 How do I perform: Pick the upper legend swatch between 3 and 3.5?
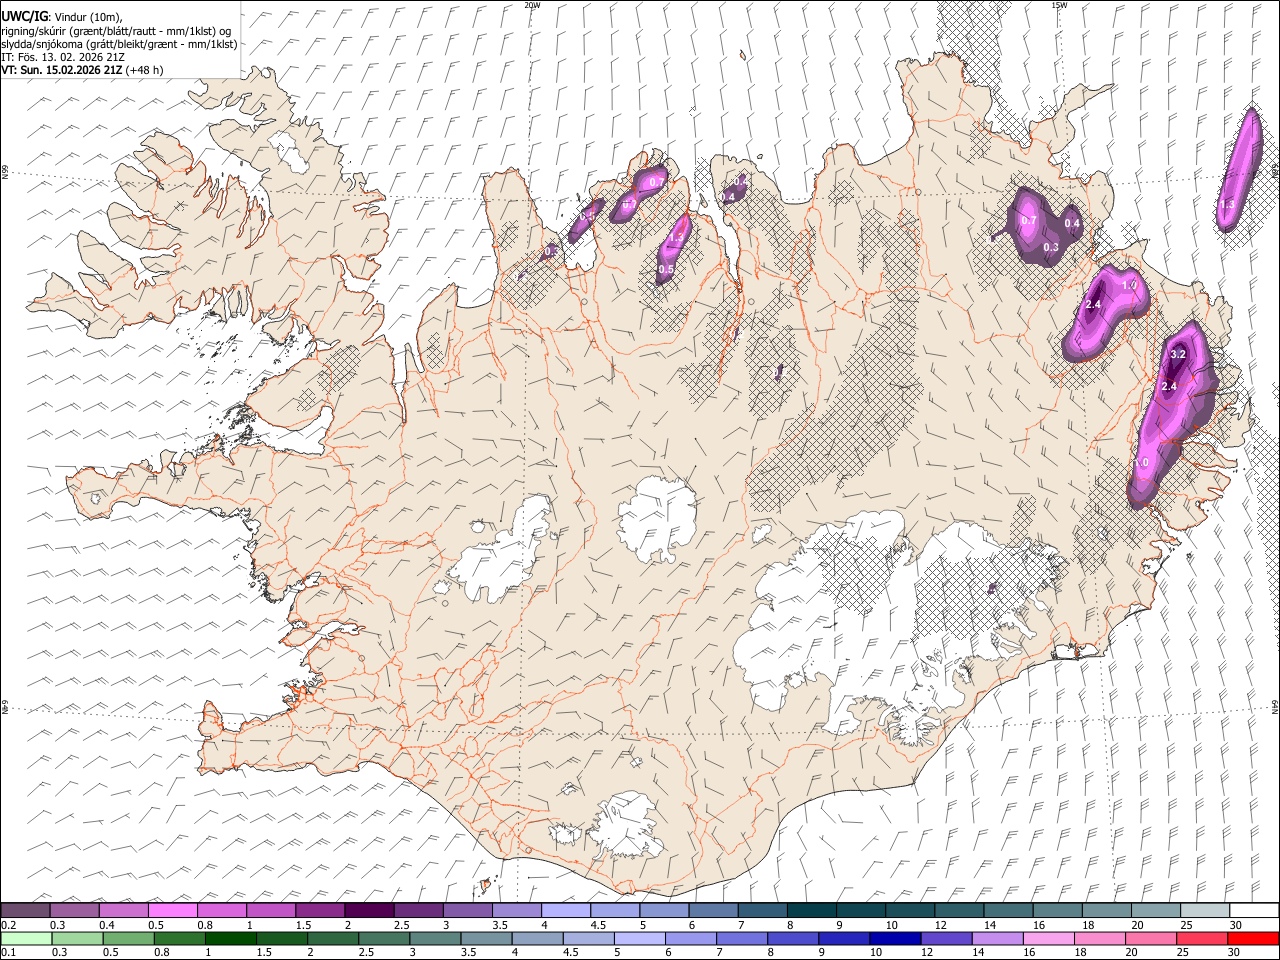click(x=468, y=910)
